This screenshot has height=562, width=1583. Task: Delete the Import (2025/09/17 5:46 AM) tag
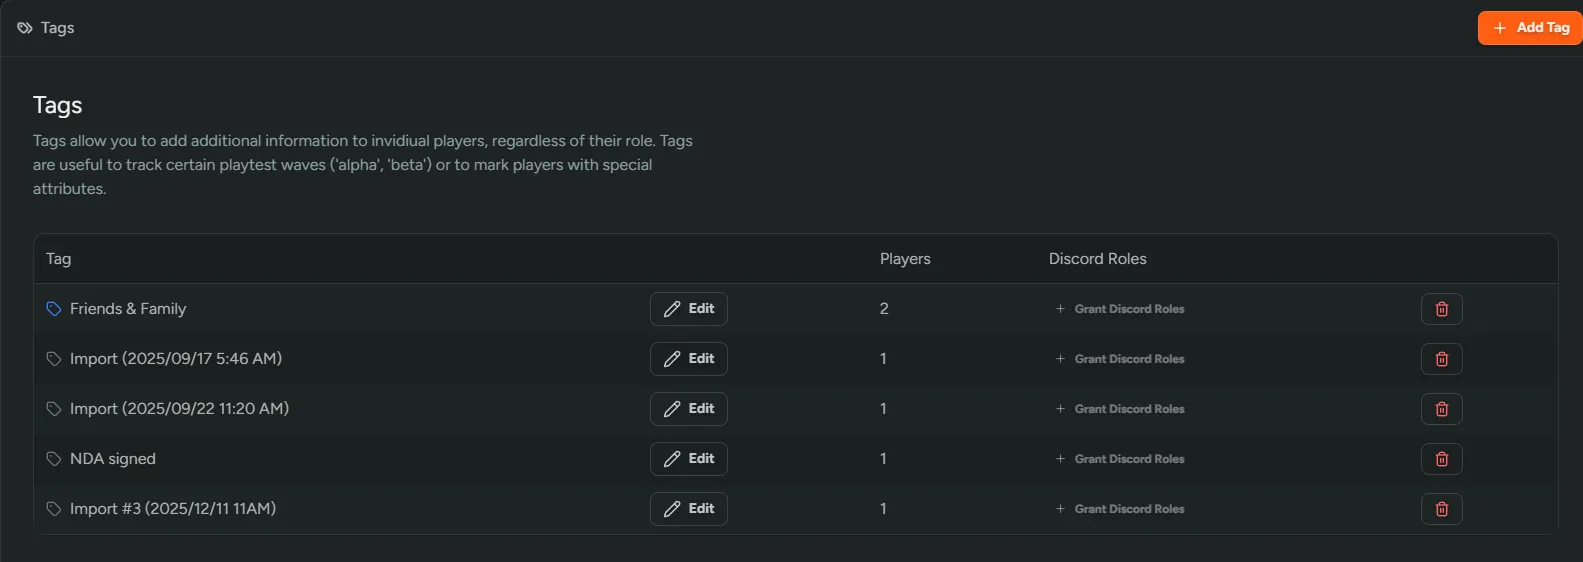1441,359
